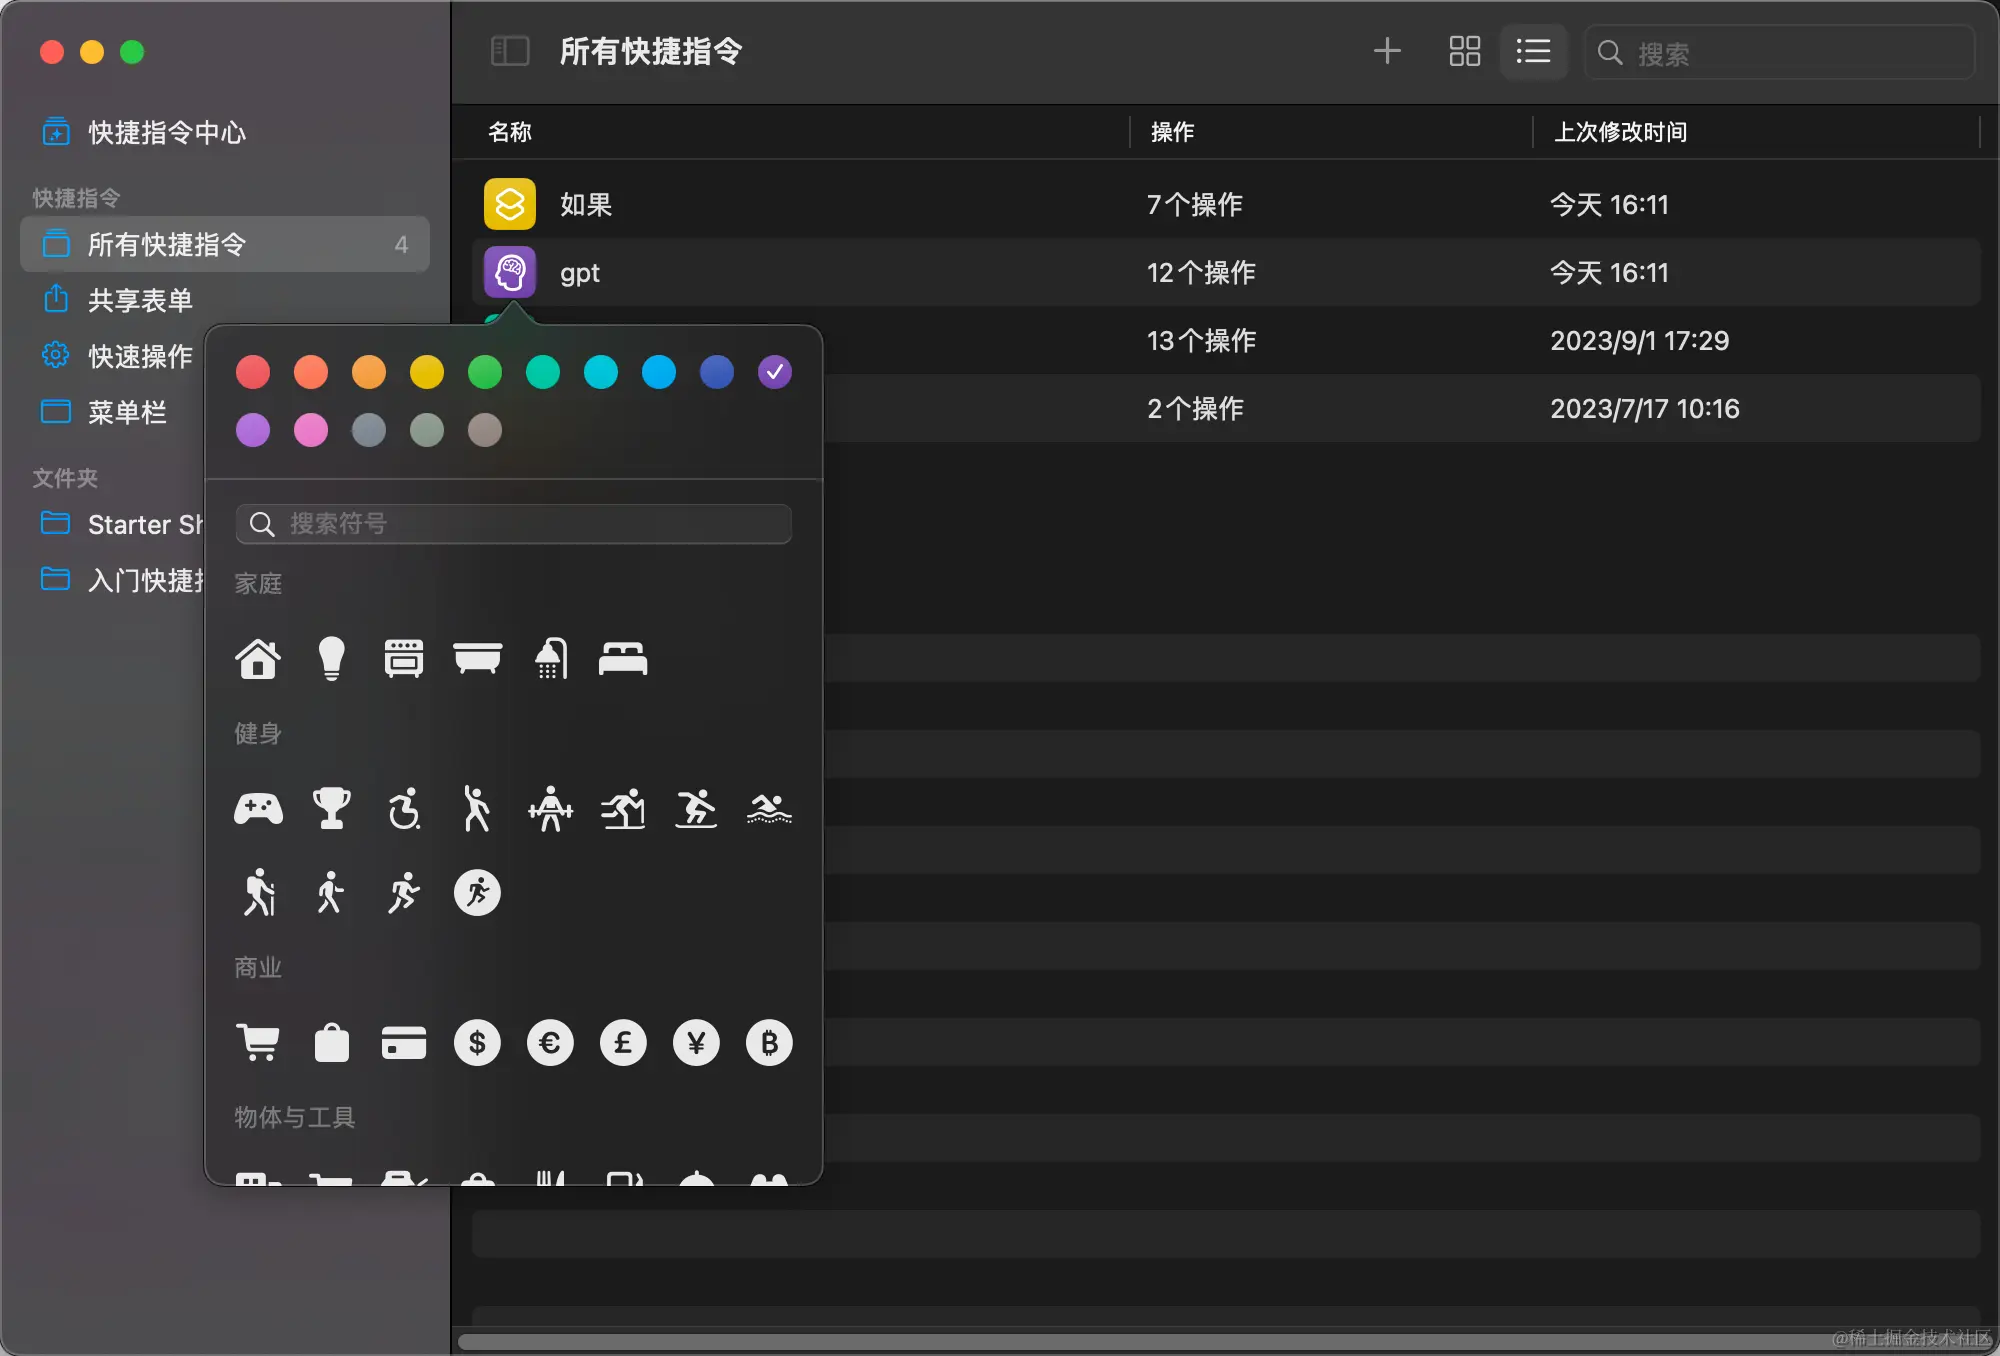
Task: Choose the red color swatch
Action: click(x=253, y=372)
